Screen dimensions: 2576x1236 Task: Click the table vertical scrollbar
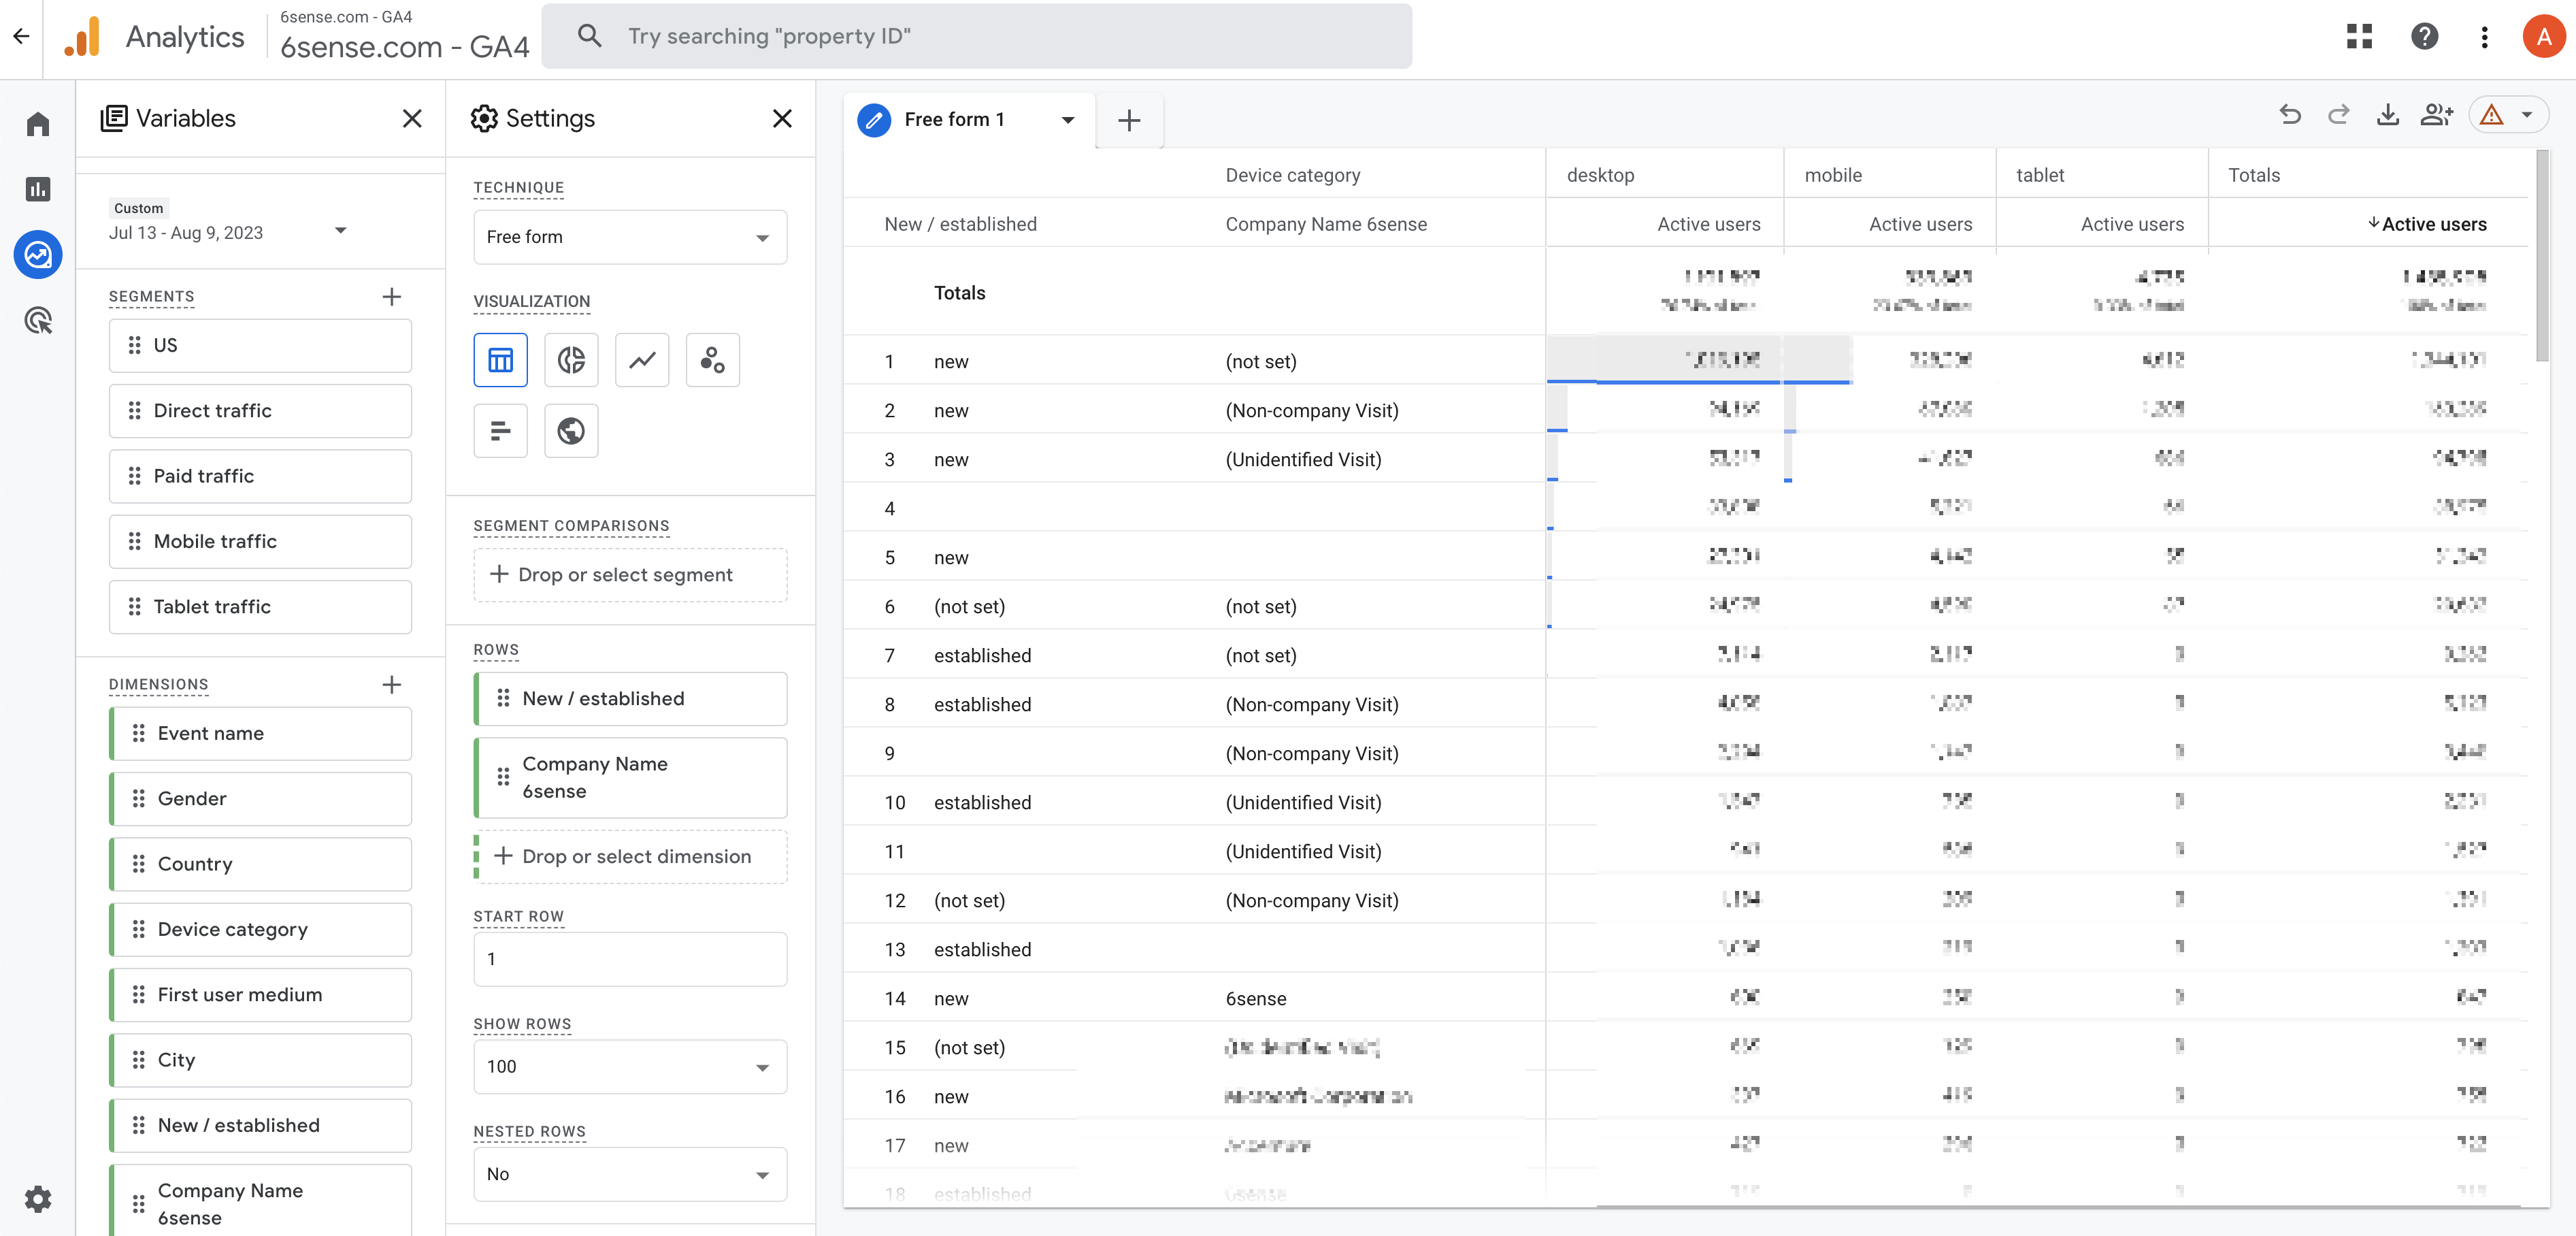2542,256
